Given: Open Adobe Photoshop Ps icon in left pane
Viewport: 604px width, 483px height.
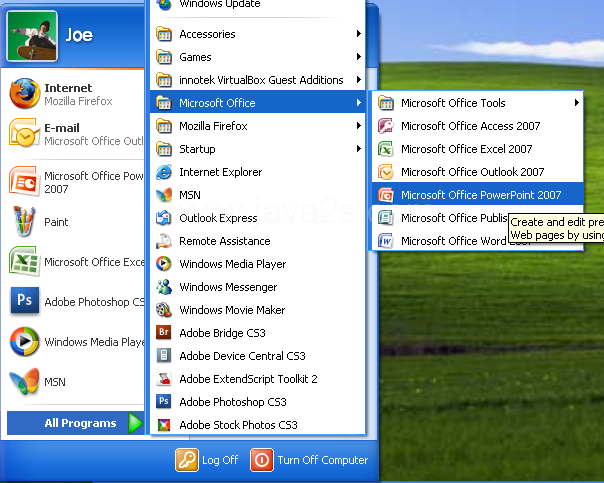Looking at the screenshot, I should coord(25,300).
